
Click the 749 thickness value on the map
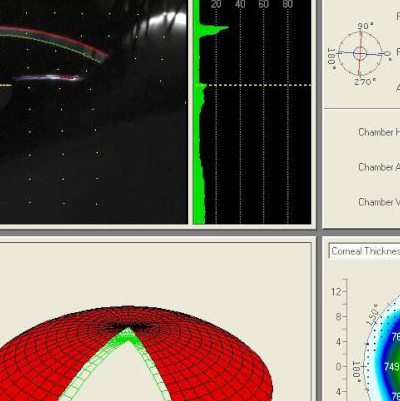pos(392,367)
